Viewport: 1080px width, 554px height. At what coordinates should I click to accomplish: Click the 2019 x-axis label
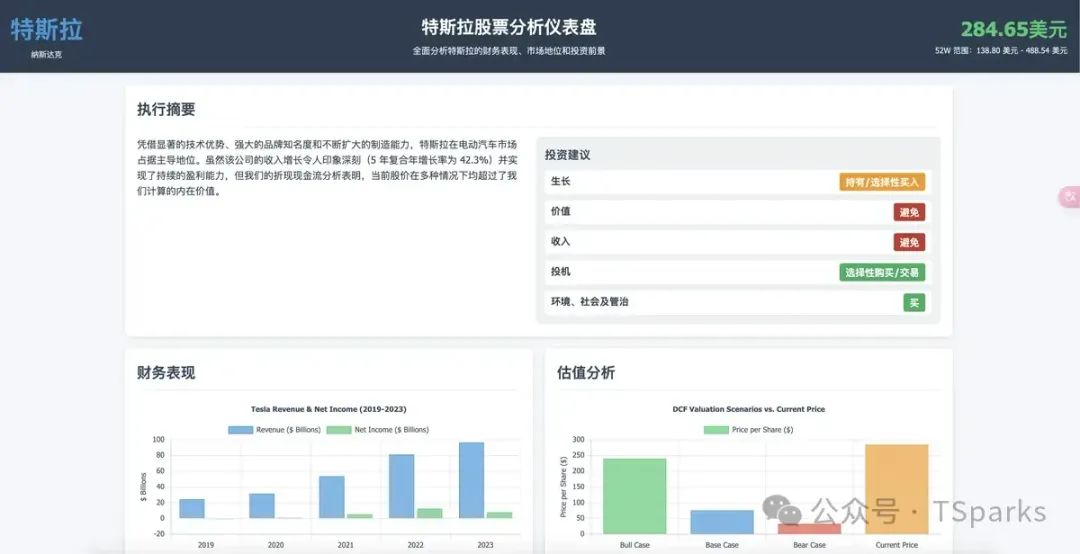(x=206, y=545)
